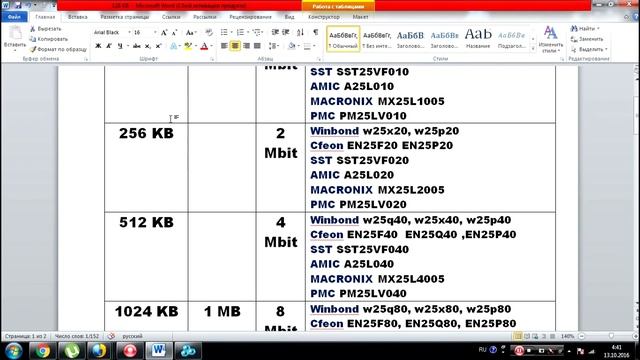Apply the Название style

(x=478, y=39)
